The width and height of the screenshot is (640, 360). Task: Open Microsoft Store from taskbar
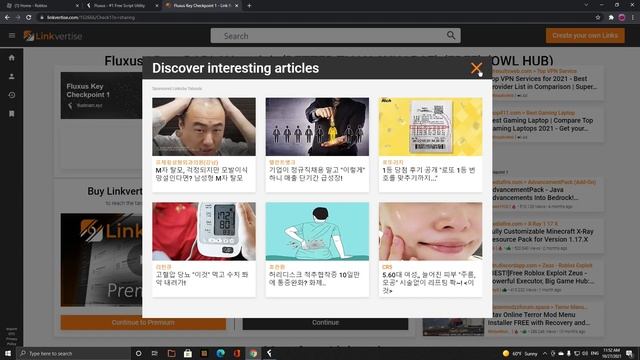188,353
